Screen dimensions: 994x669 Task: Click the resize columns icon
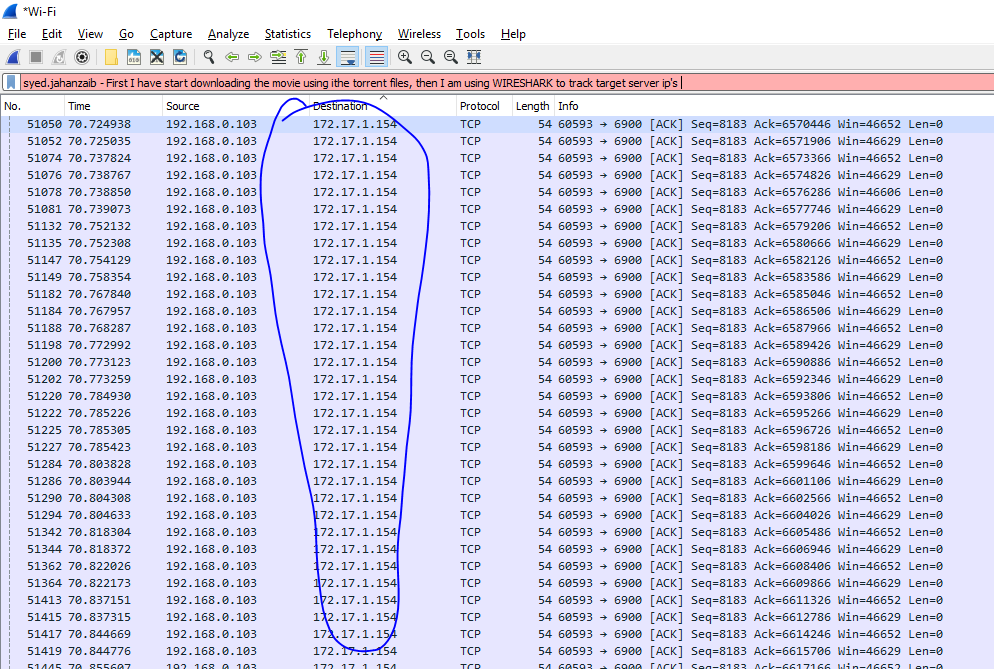coord(474,57)
